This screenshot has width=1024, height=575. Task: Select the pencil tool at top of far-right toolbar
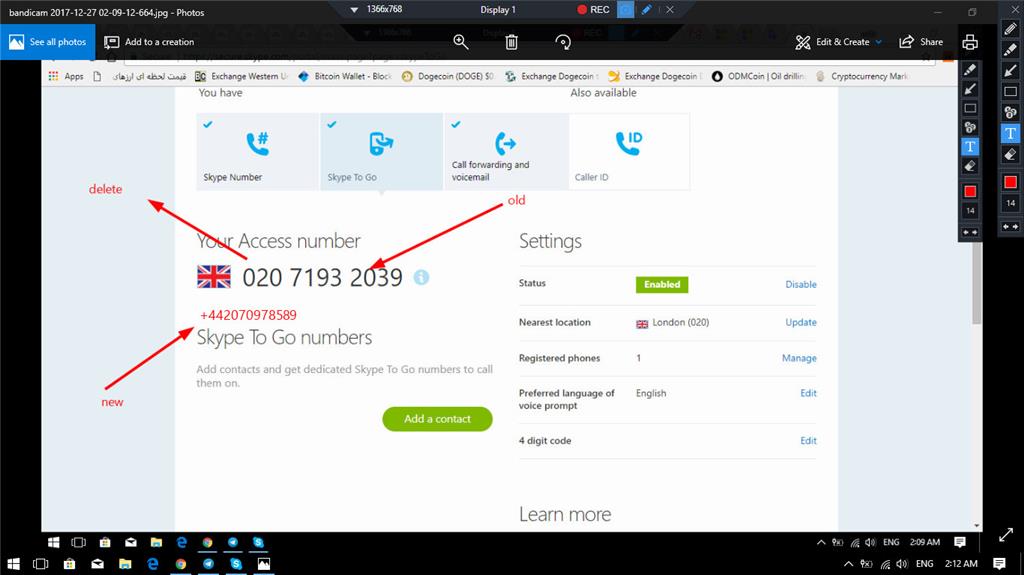[x=1010, y=29]
